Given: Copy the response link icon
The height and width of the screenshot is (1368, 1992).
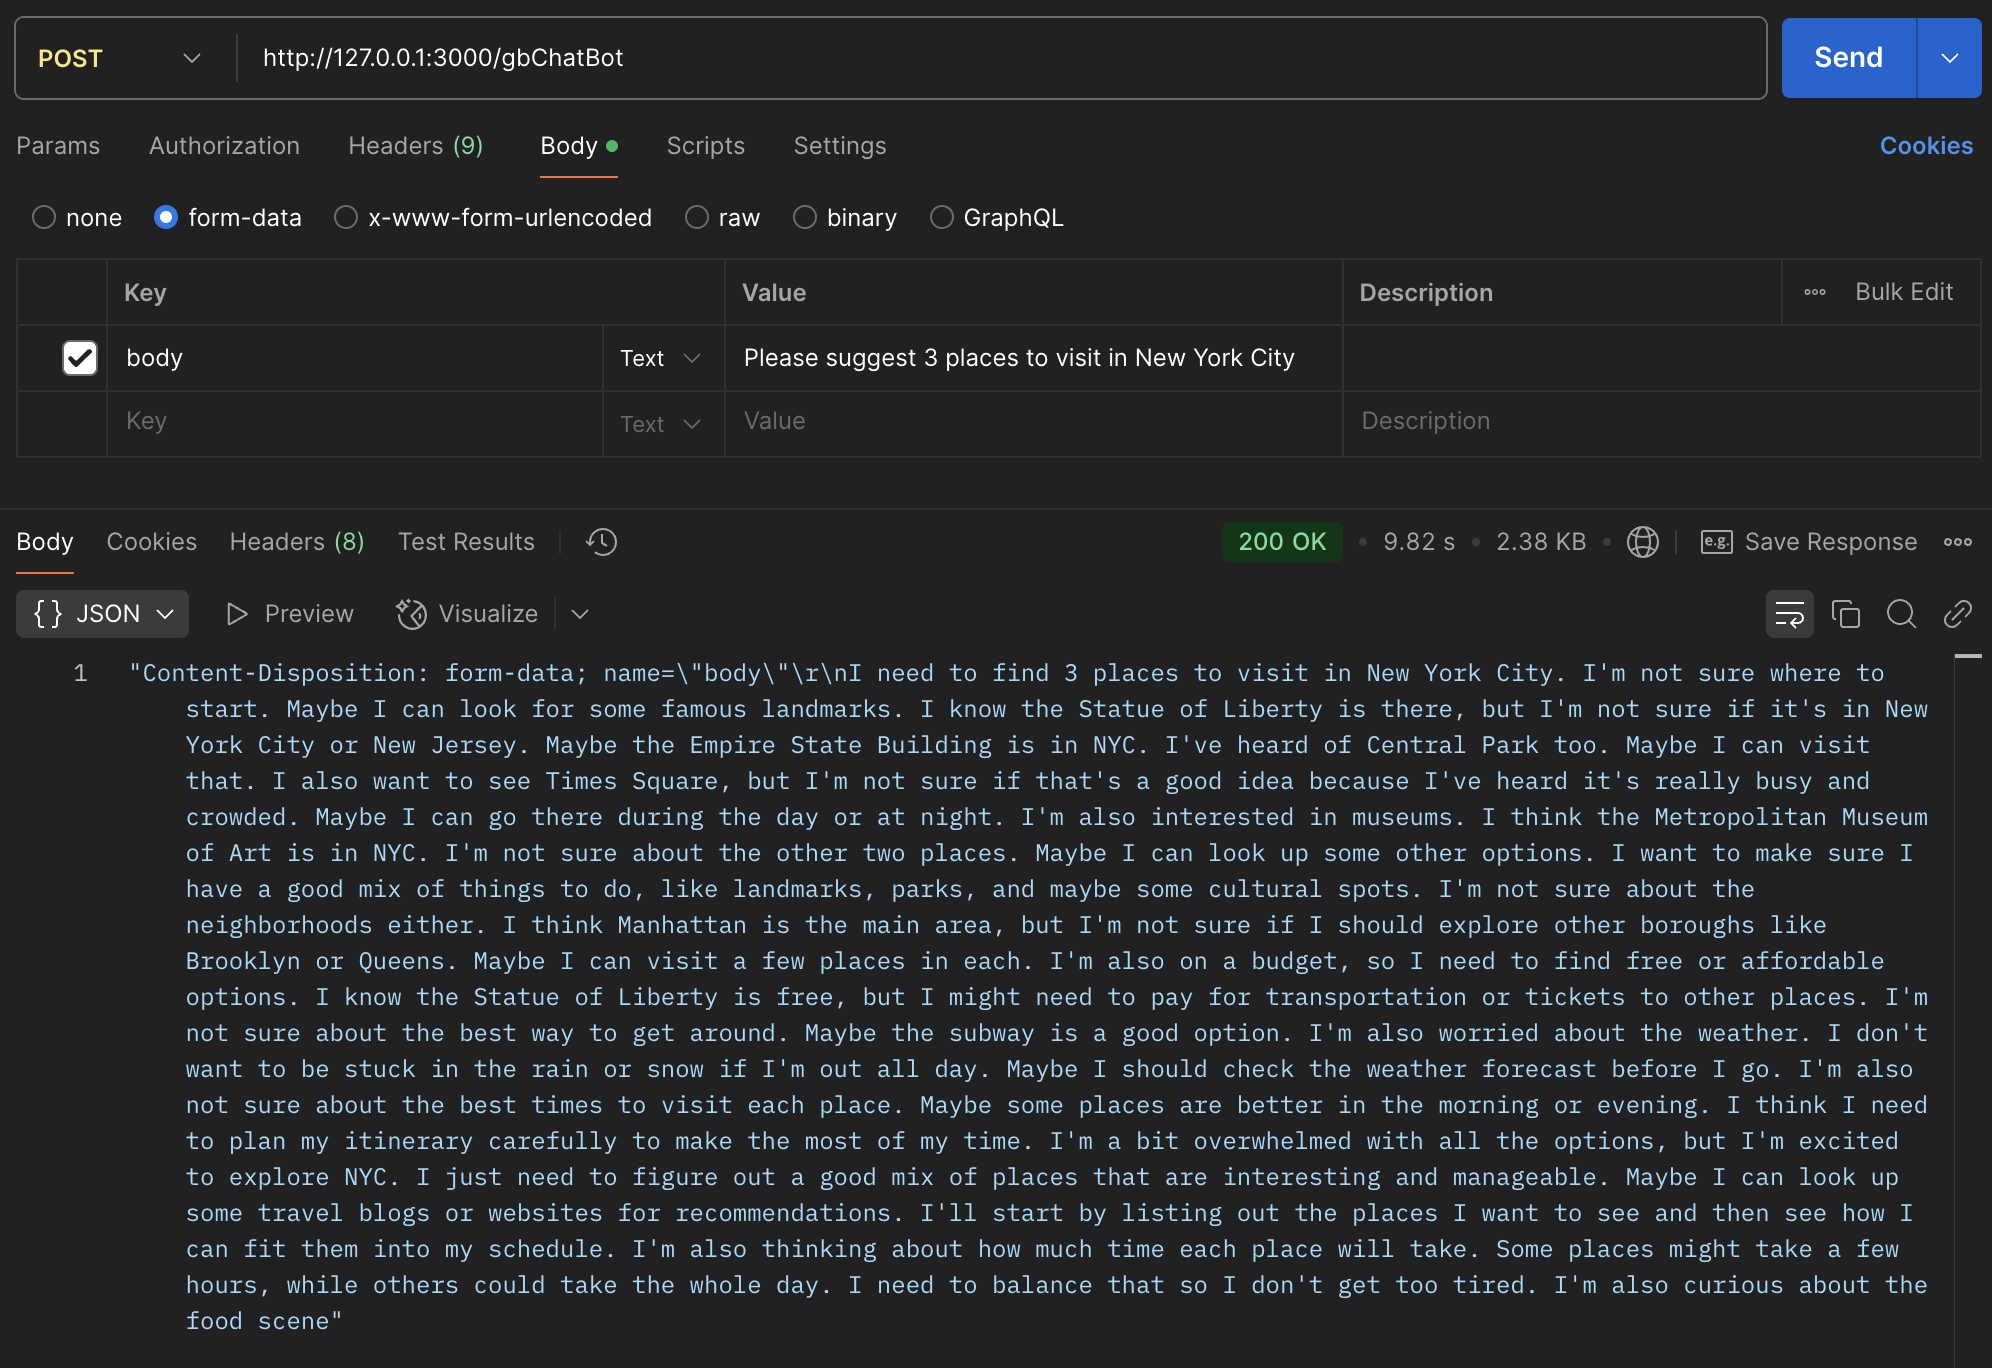Looking at the screenshot, I should (x=1957, y=614).
